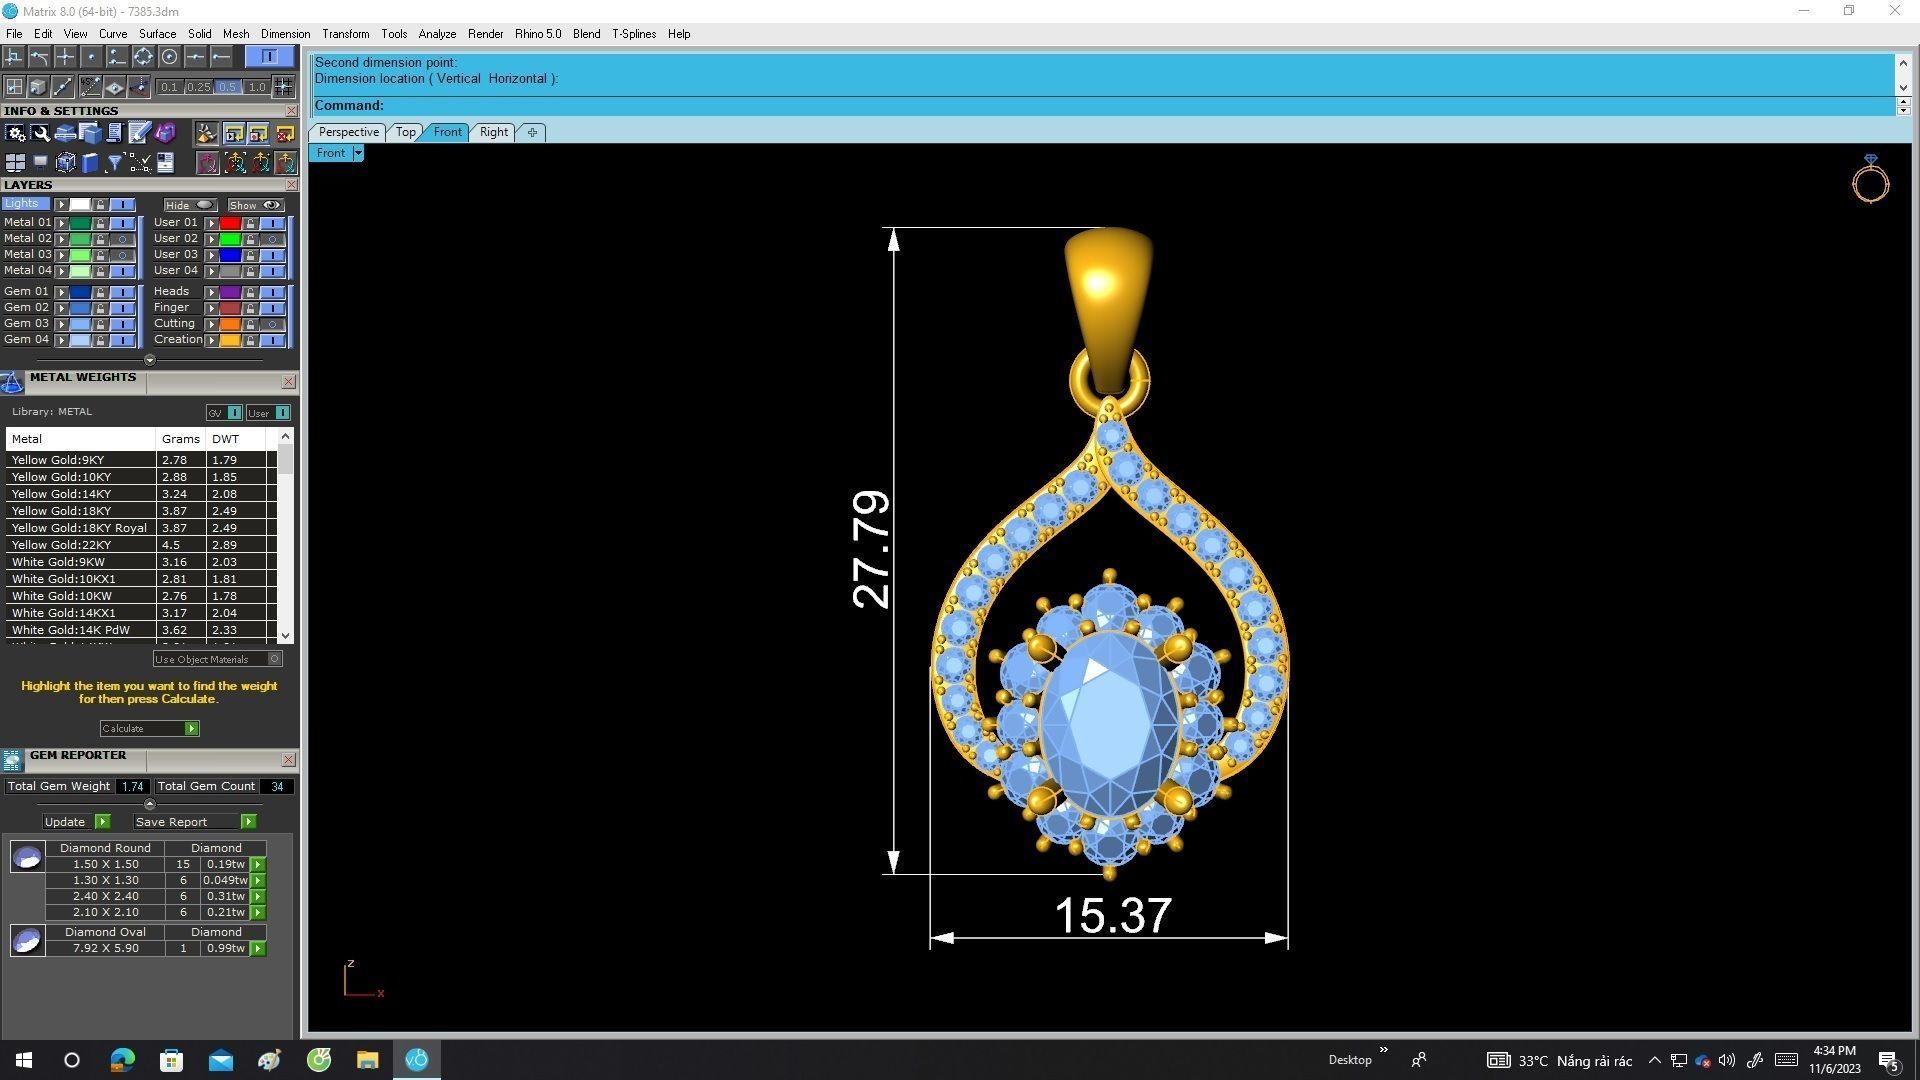
Task: Click the scroll document icon
Action: [114, 133]
